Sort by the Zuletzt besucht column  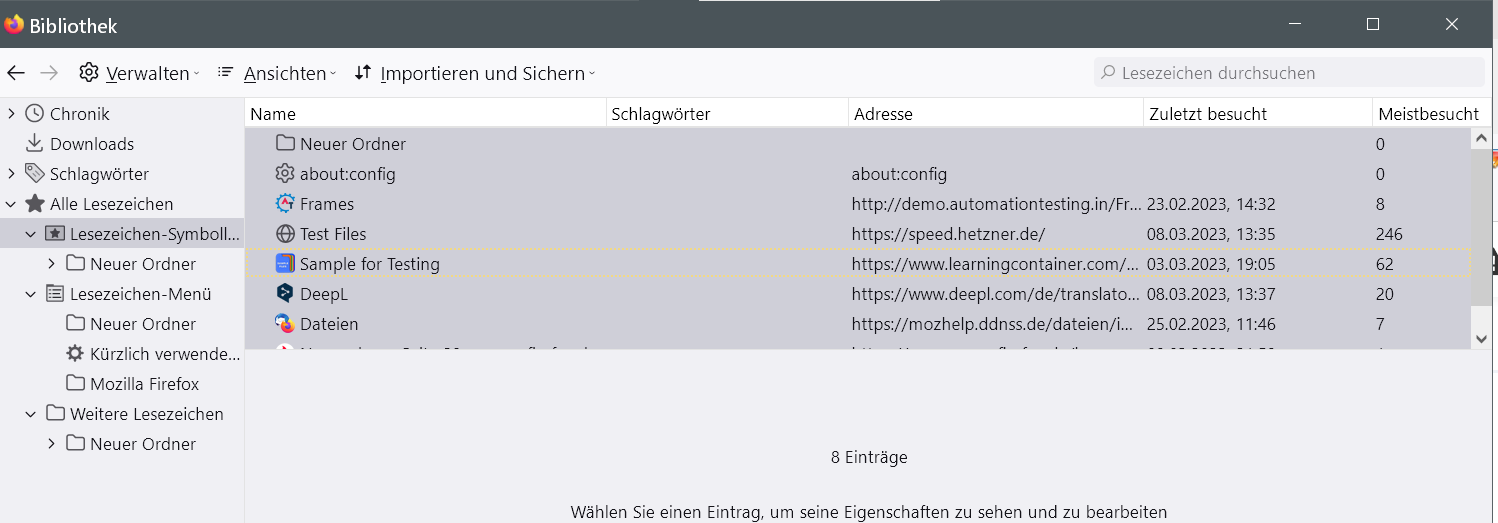[x=1208, y=114]
